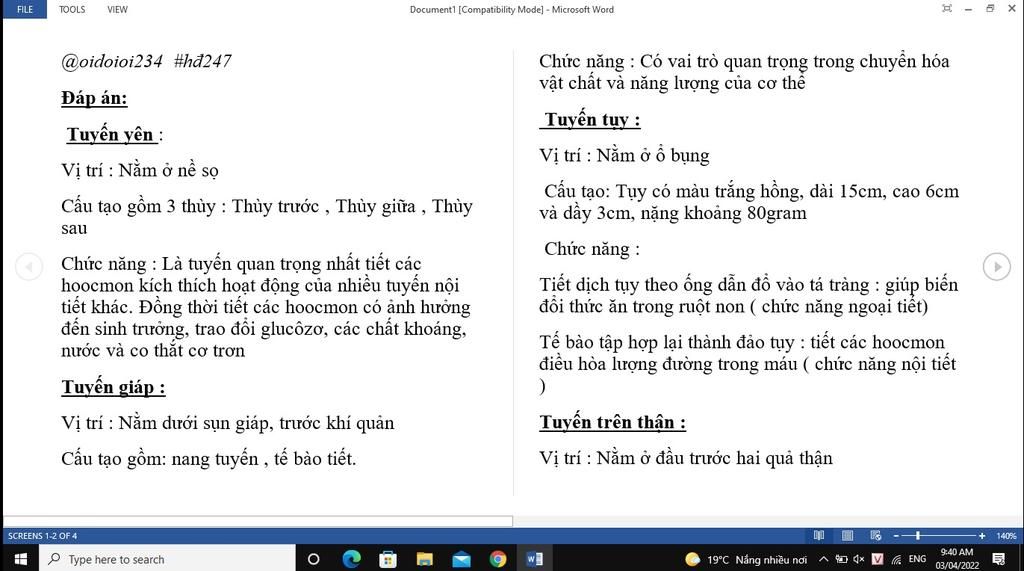Click the horizontal scrollbar under the page
The image size is (1024, 571).
(258, 521)
